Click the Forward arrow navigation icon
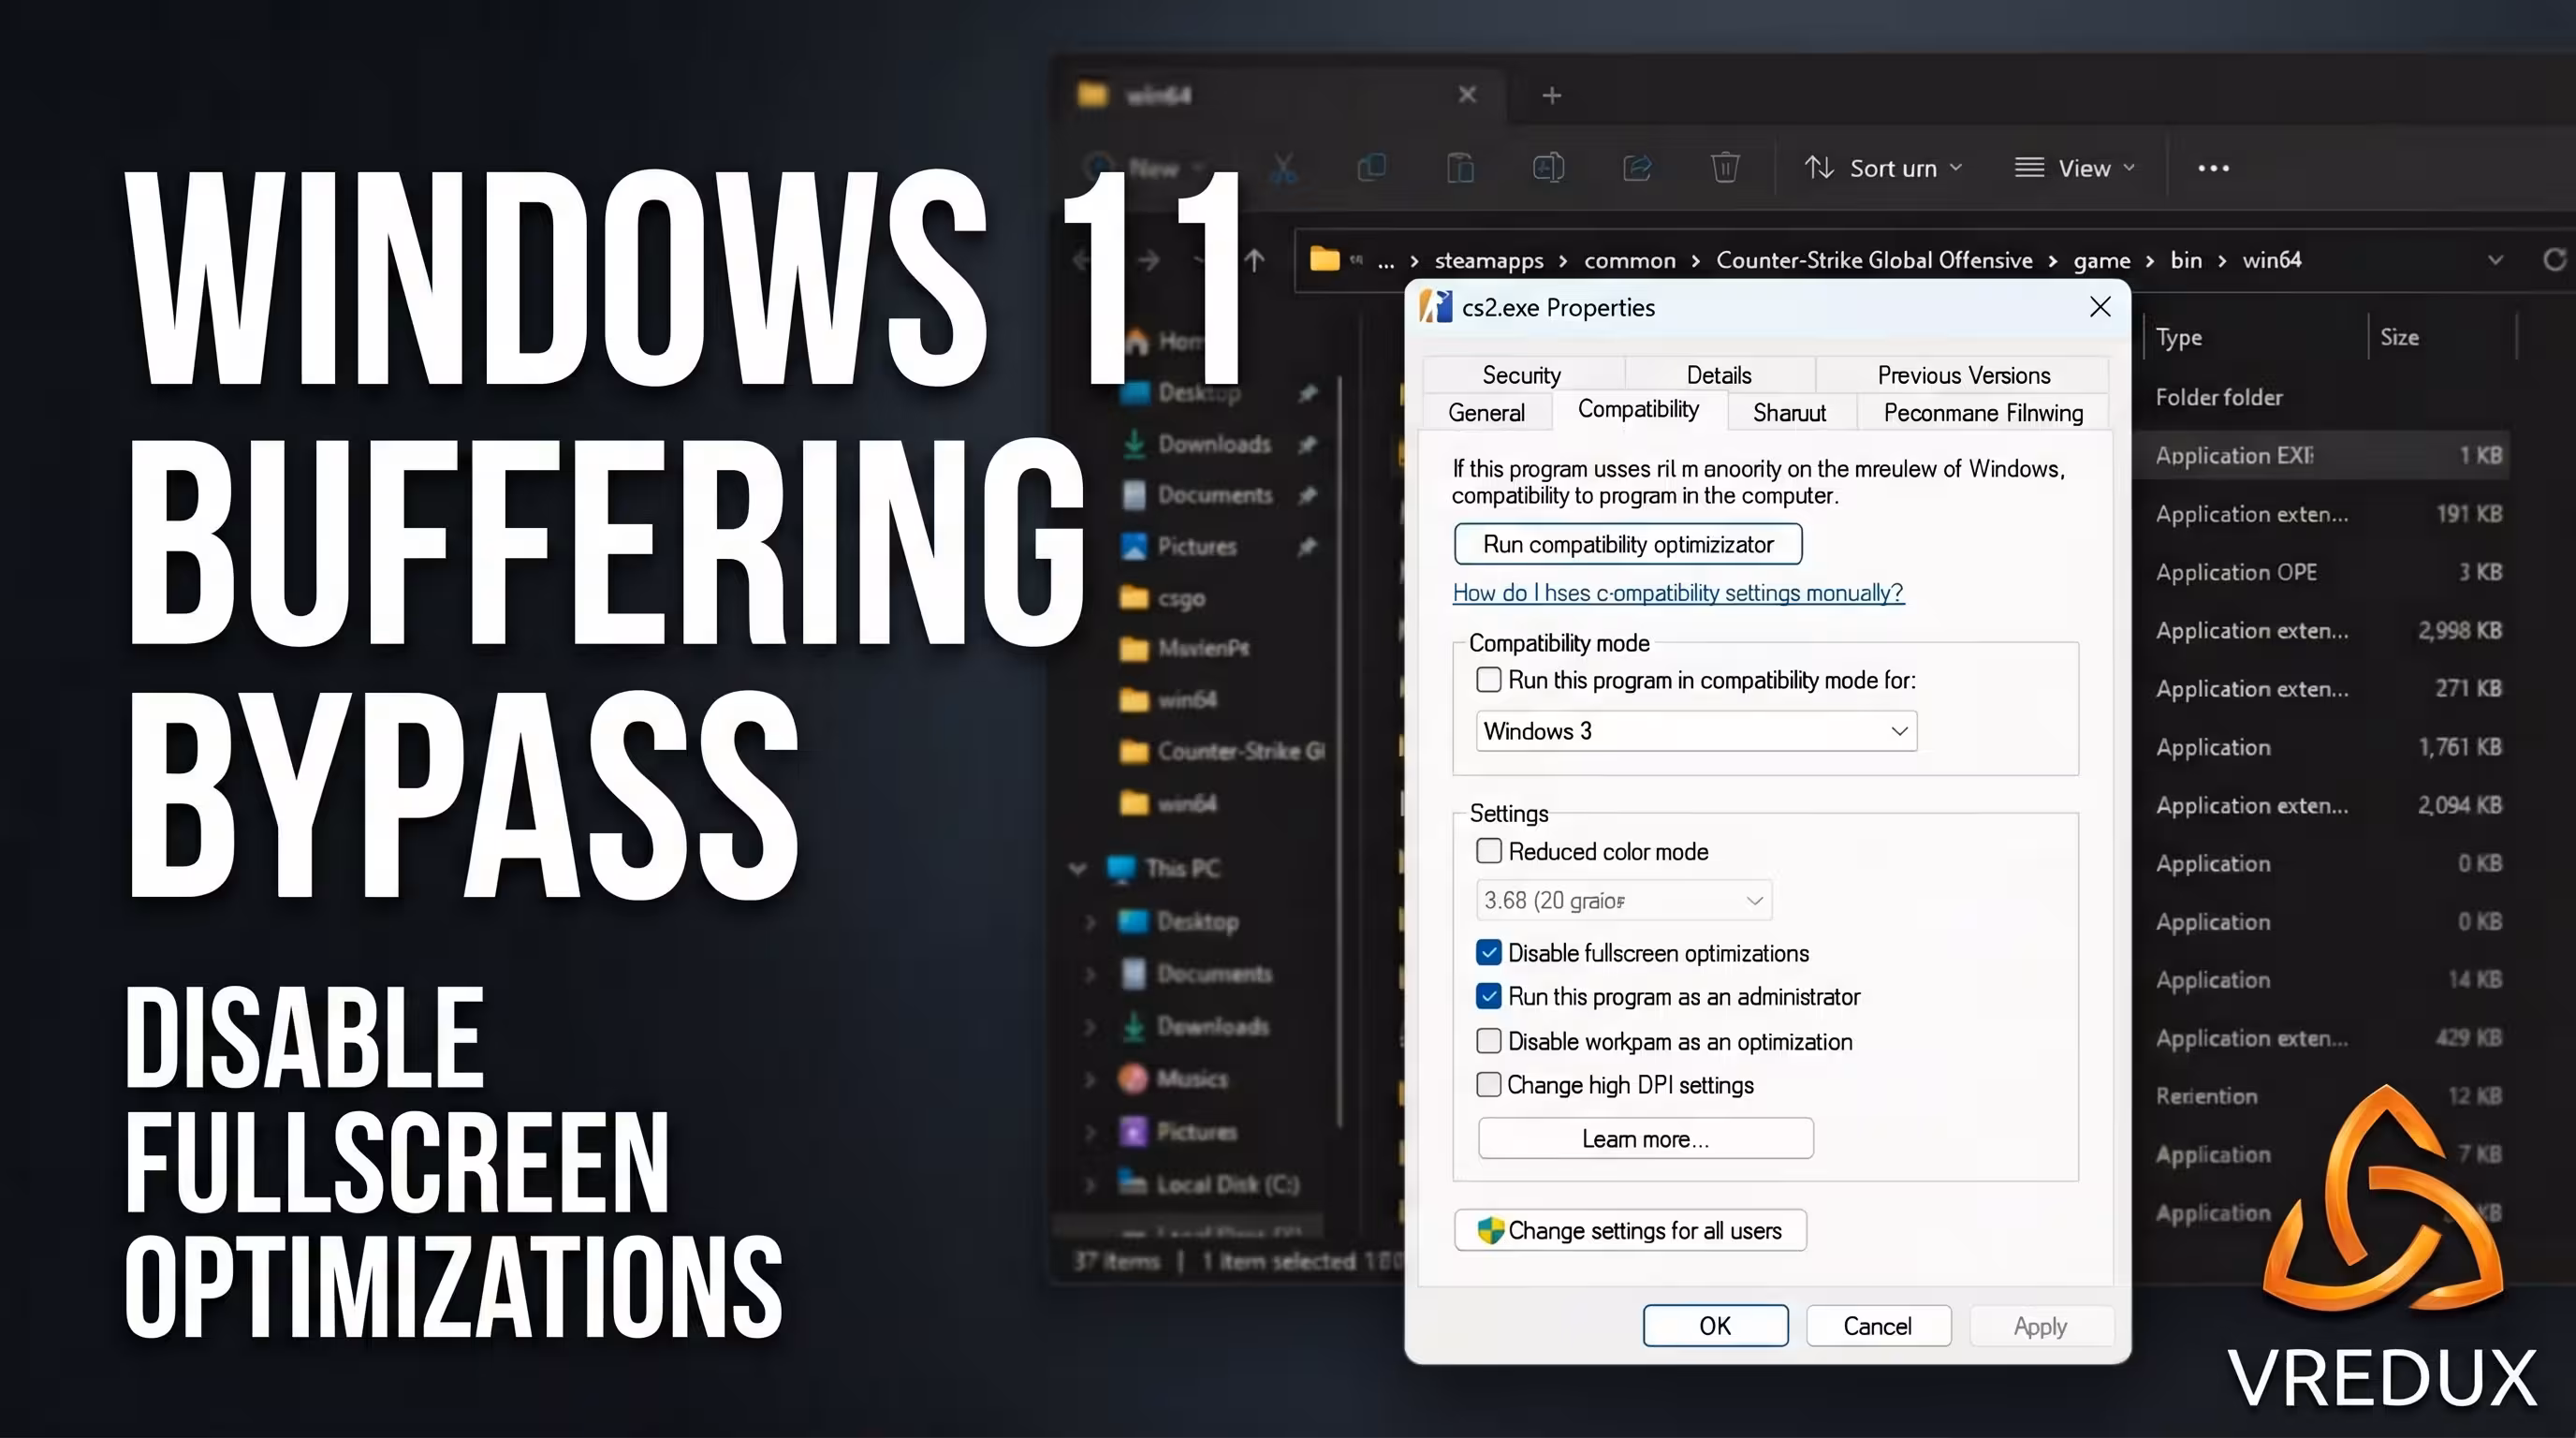2576x1438 pixels. (1148, 260)
